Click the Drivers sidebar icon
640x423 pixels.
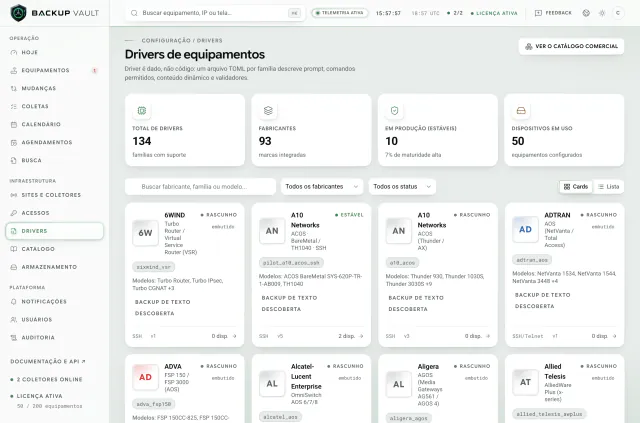click(13, 231)
